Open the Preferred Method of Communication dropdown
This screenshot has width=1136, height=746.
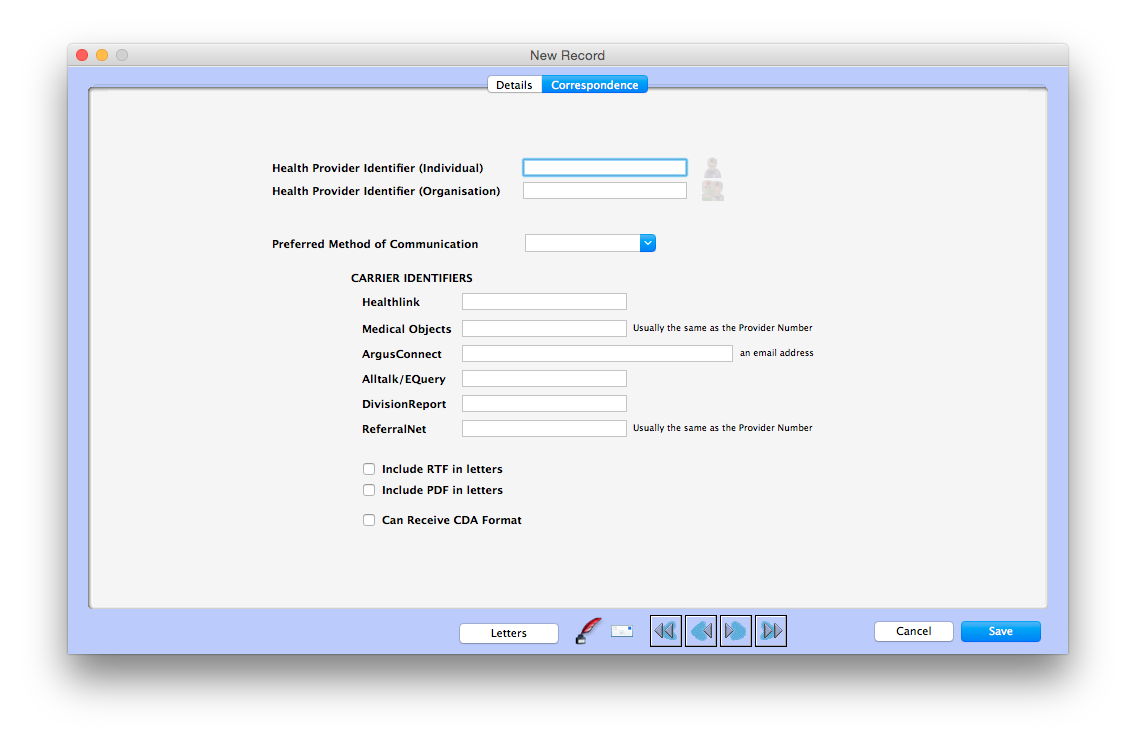[647, 242]
